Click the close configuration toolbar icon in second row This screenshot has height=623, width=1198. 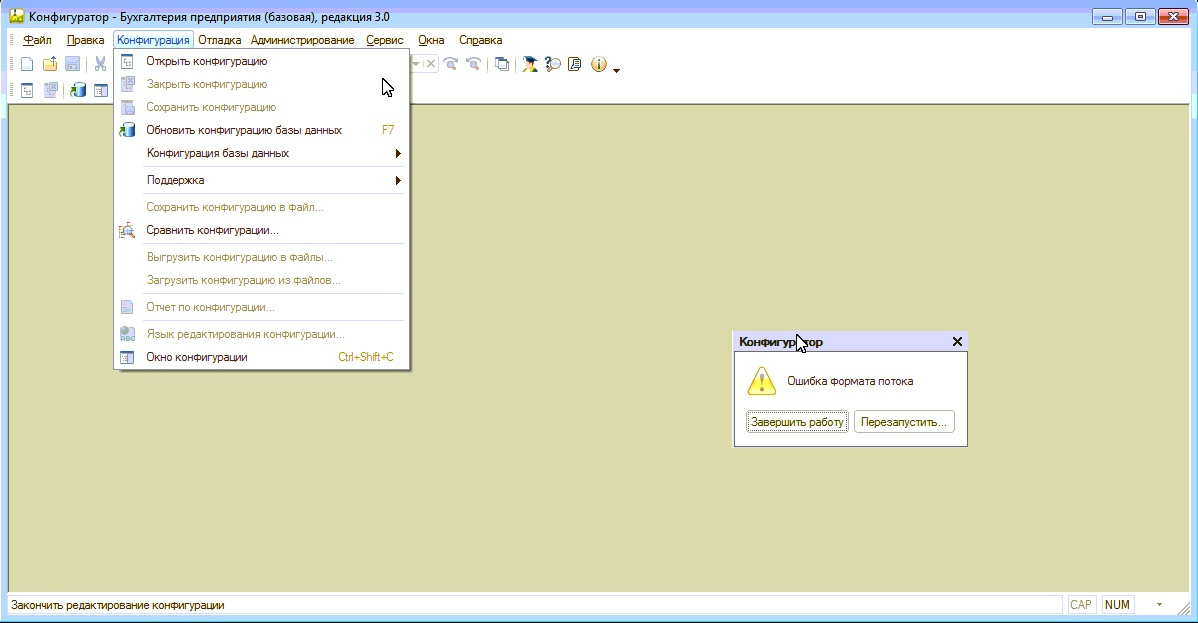point(50,90)
